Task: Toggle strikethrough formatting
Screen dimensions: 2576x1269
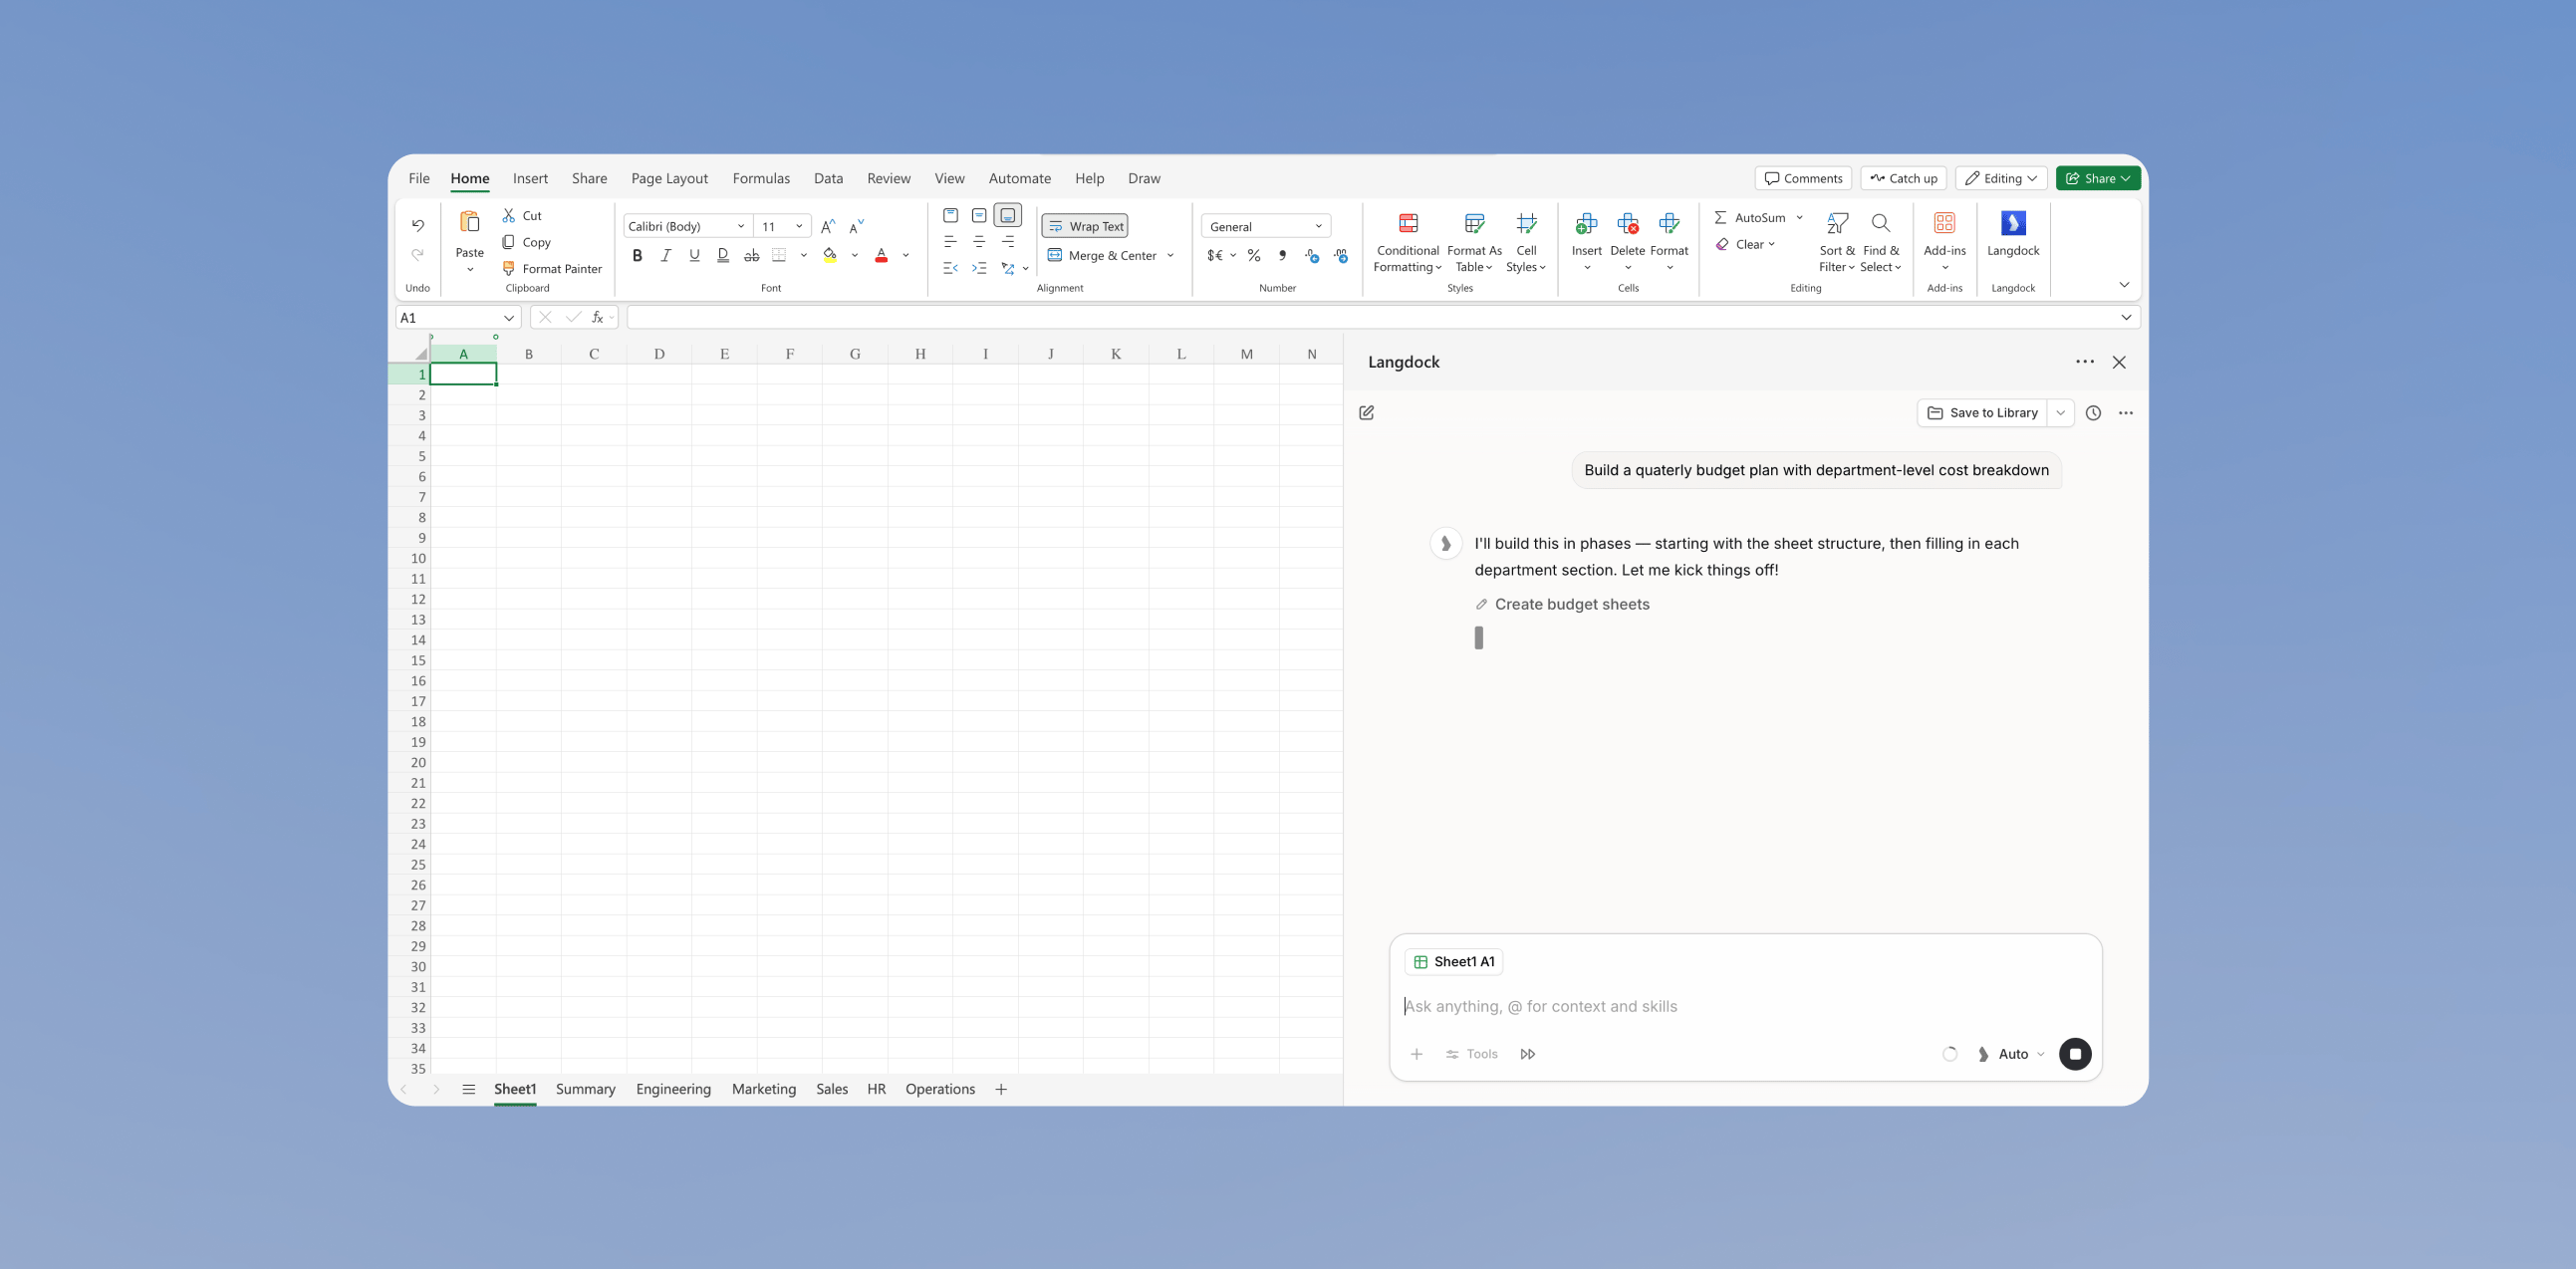Action: tap(752, 256)
